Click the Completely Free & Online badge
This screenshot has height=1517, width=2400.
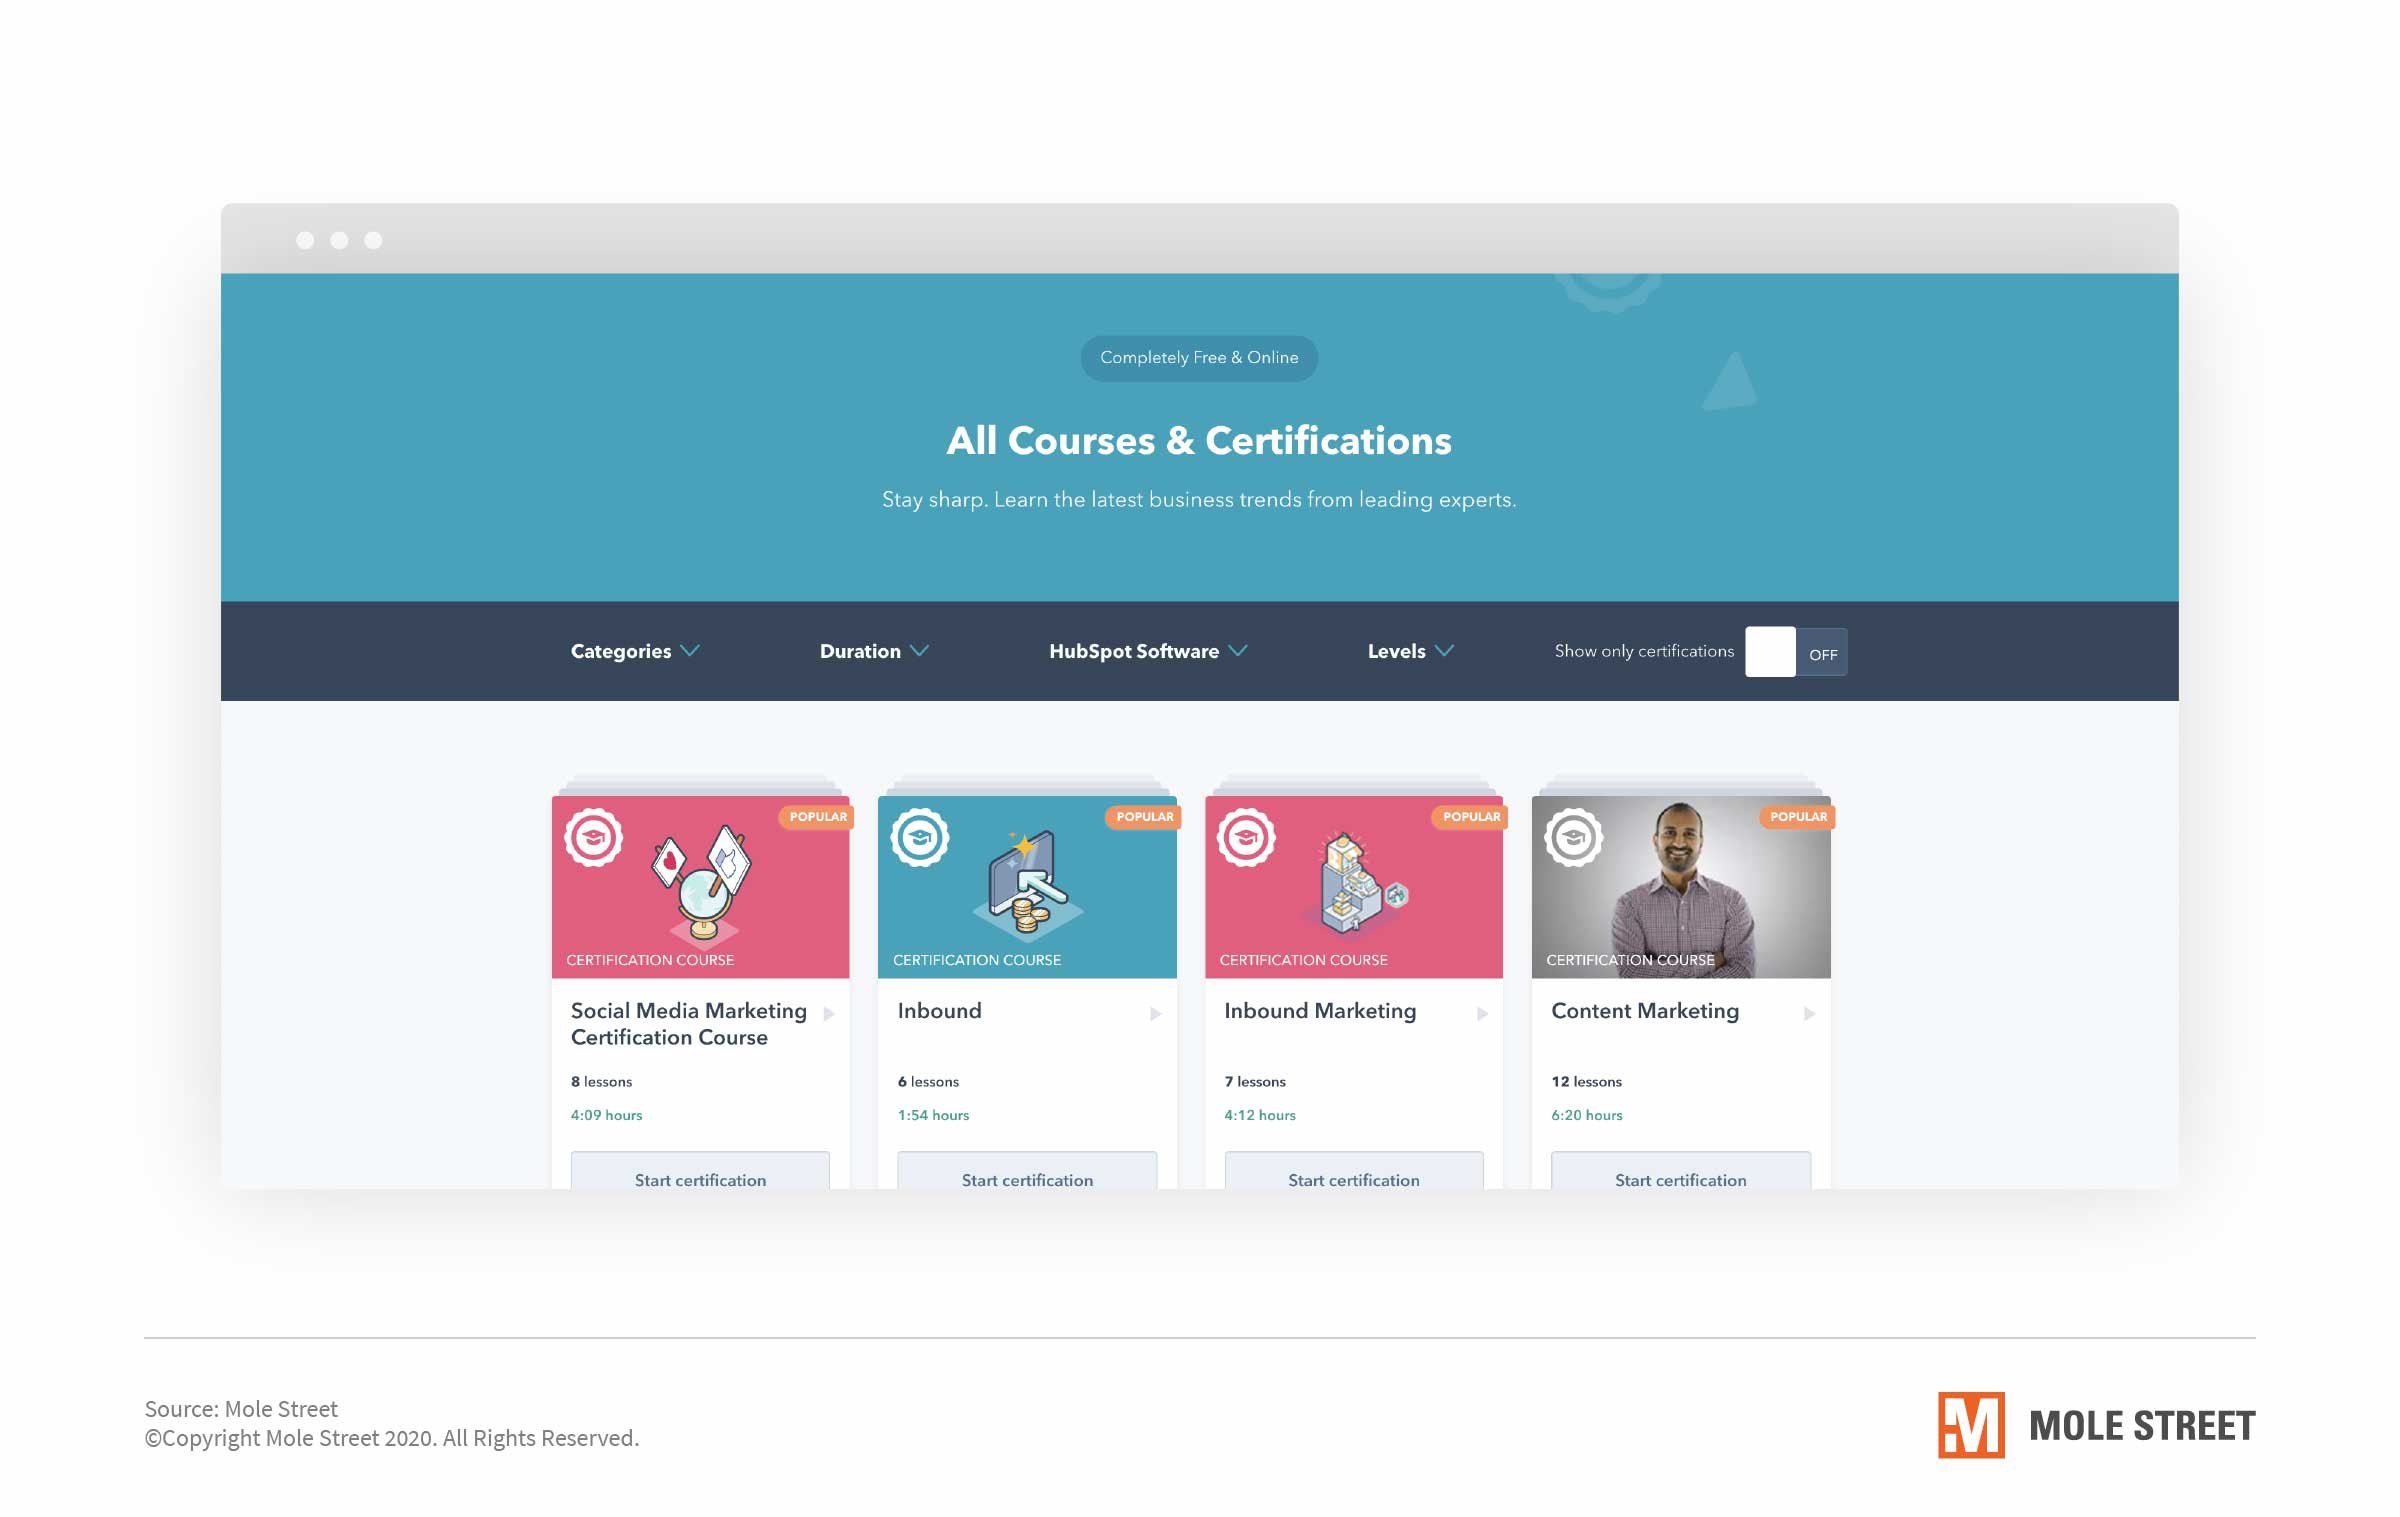tap(1198, 358)
